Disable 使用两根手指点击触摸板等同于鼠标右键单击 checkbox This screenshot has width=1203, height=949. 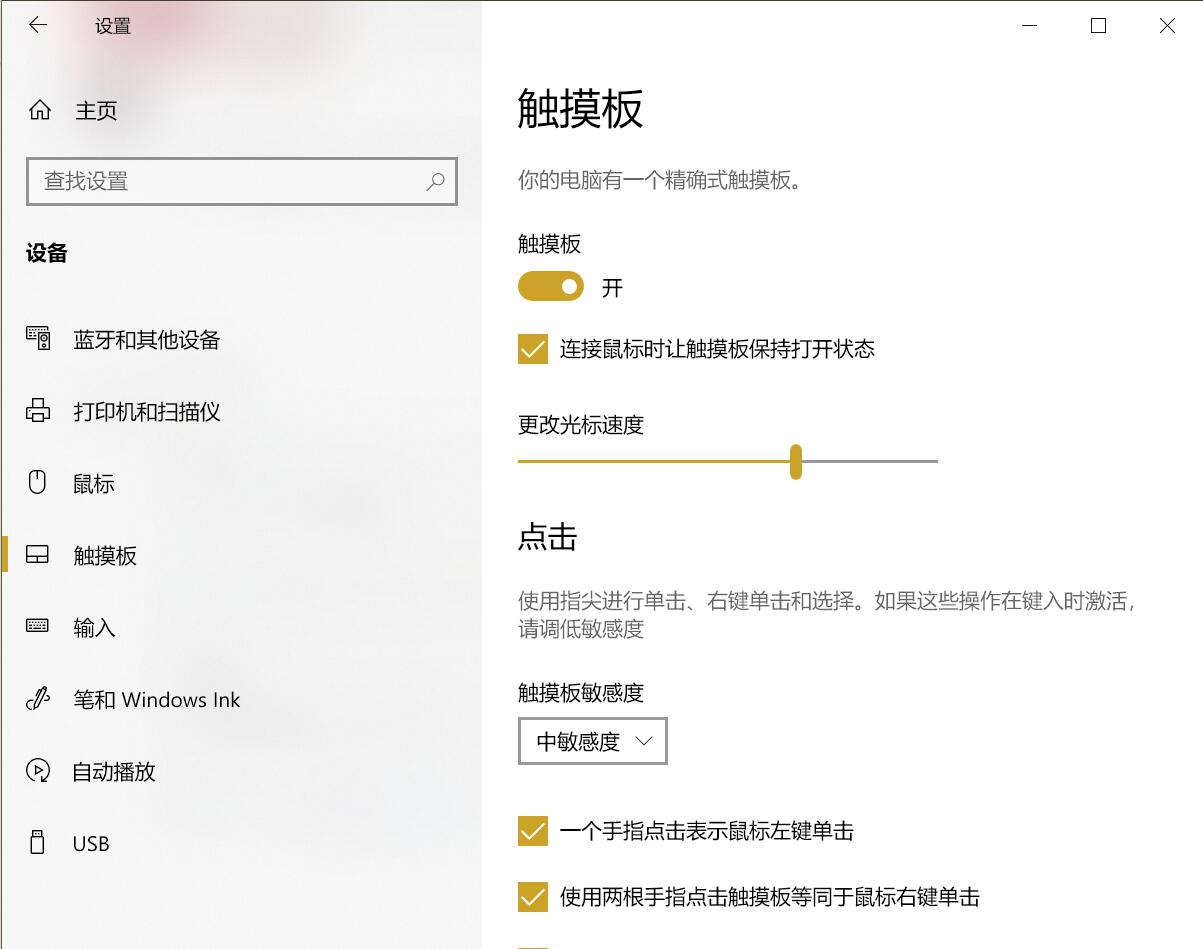pyautogui.click(x=533, y=897)
